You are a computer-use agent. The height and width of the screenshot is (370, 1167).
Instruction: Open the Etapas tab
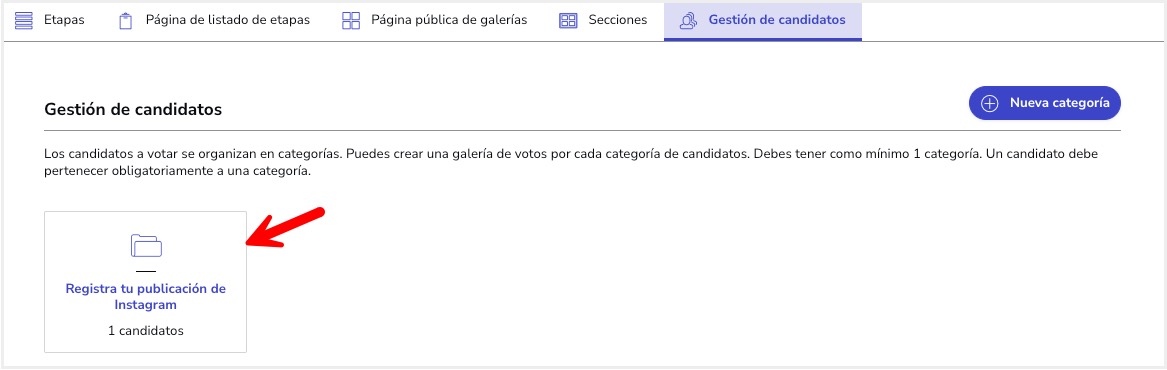[51, 21]
